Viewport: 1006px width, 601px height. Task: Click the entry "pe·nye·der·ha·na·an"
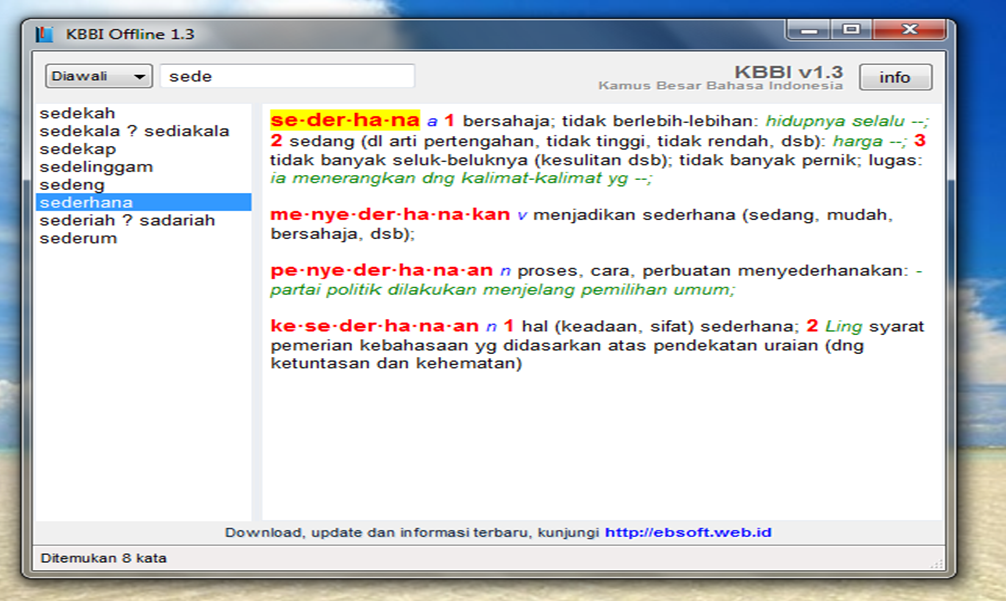(x=382, y=270)
